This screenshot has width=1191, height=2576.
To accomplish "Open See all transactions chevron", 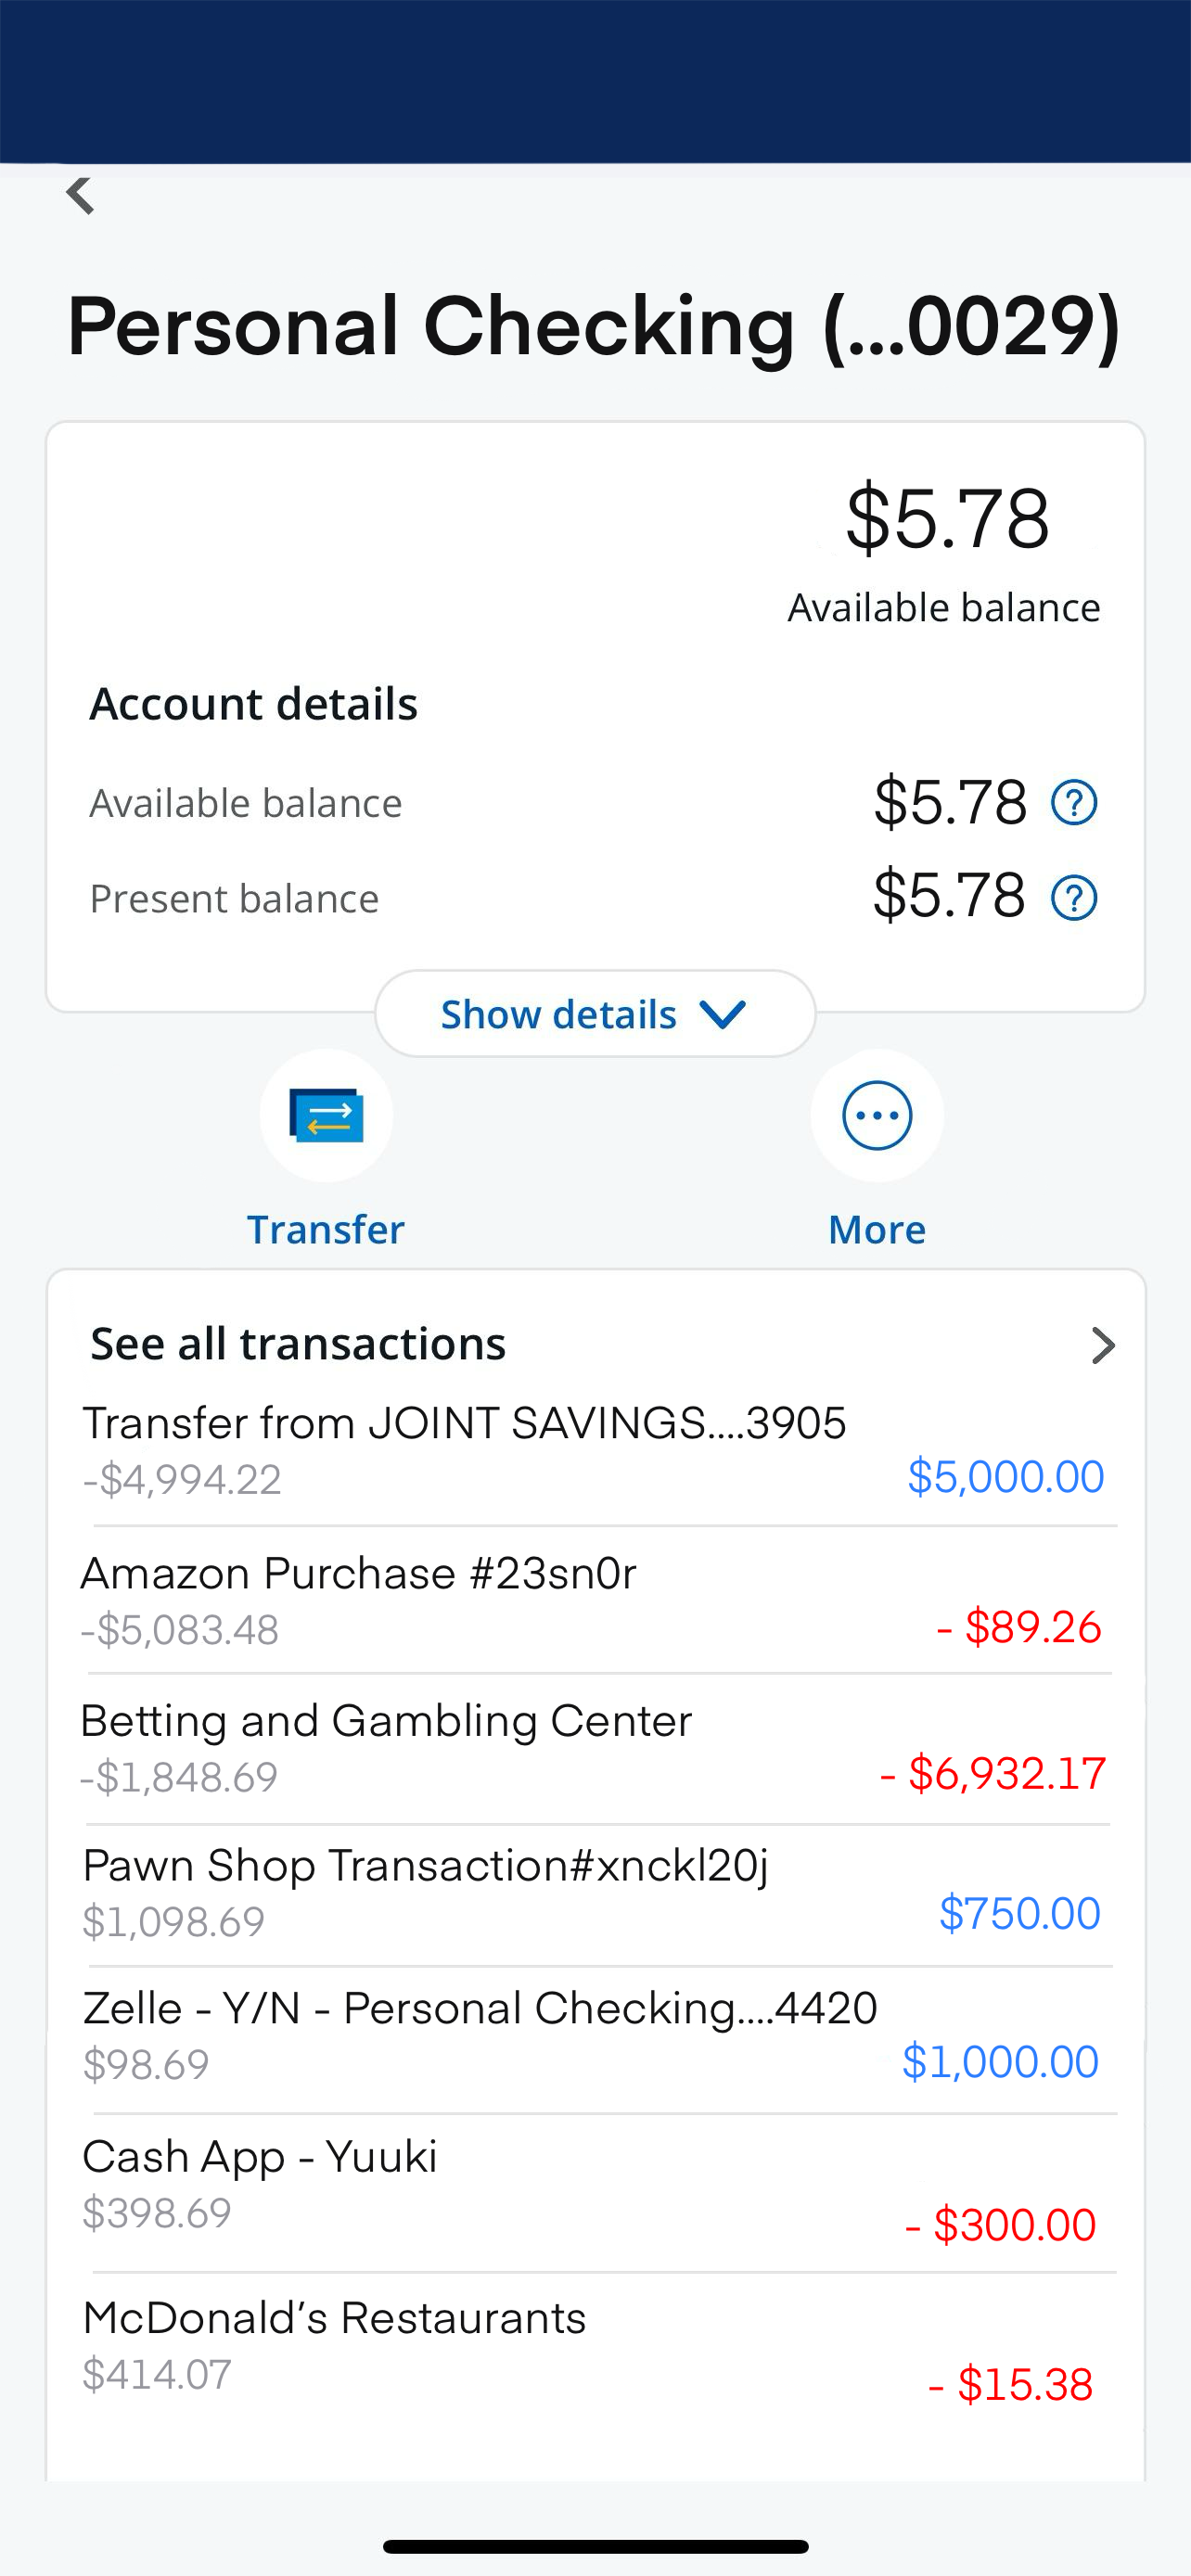I will point(1102,1345).
